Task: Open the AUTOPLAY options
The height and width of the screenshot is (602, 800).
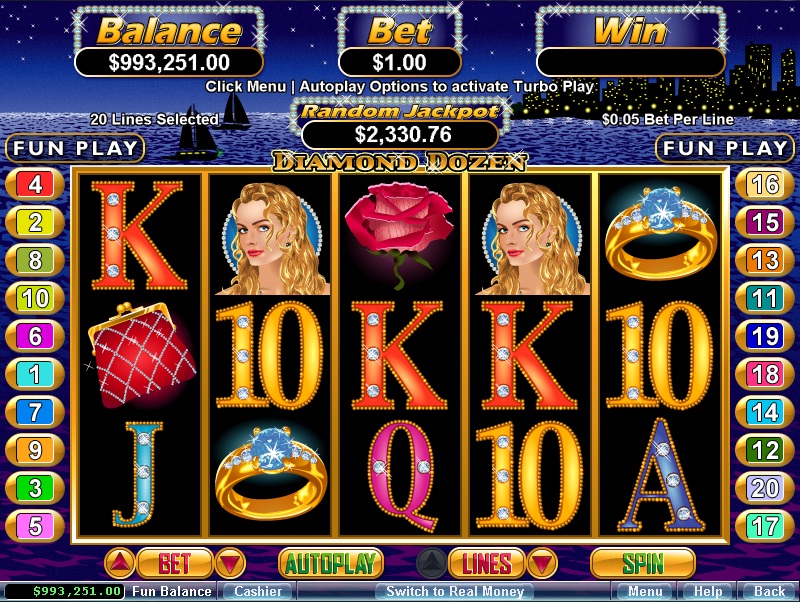Action: pos(331,563)
